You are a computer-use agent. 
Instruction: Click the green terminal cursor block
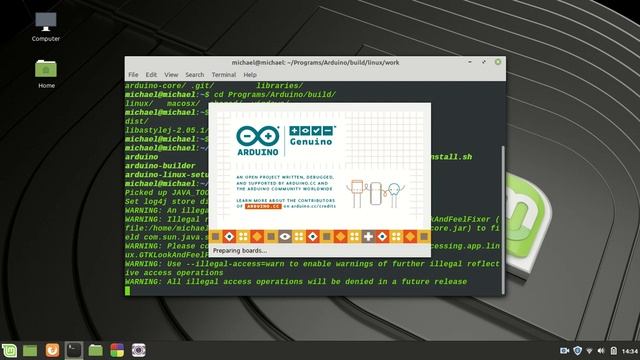point(128,291)
